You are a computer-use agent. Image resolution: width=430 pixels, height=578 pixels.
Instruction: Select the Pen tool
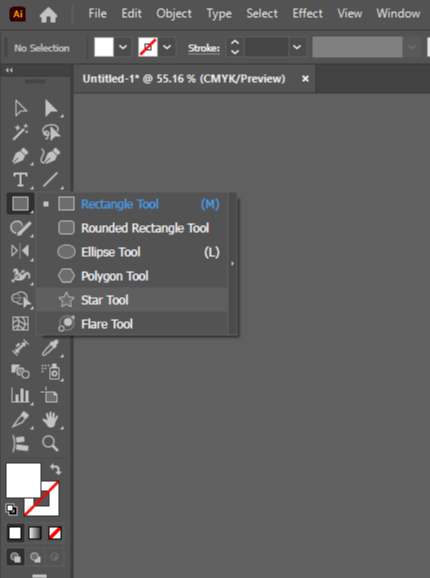[20, 156]
